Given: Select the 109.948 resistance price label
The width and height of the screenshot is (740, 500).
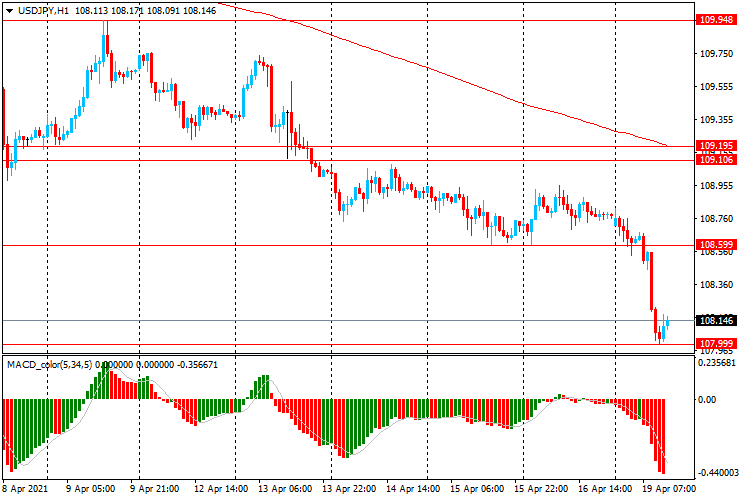Looking at the screenshot, I should point(716,20).
